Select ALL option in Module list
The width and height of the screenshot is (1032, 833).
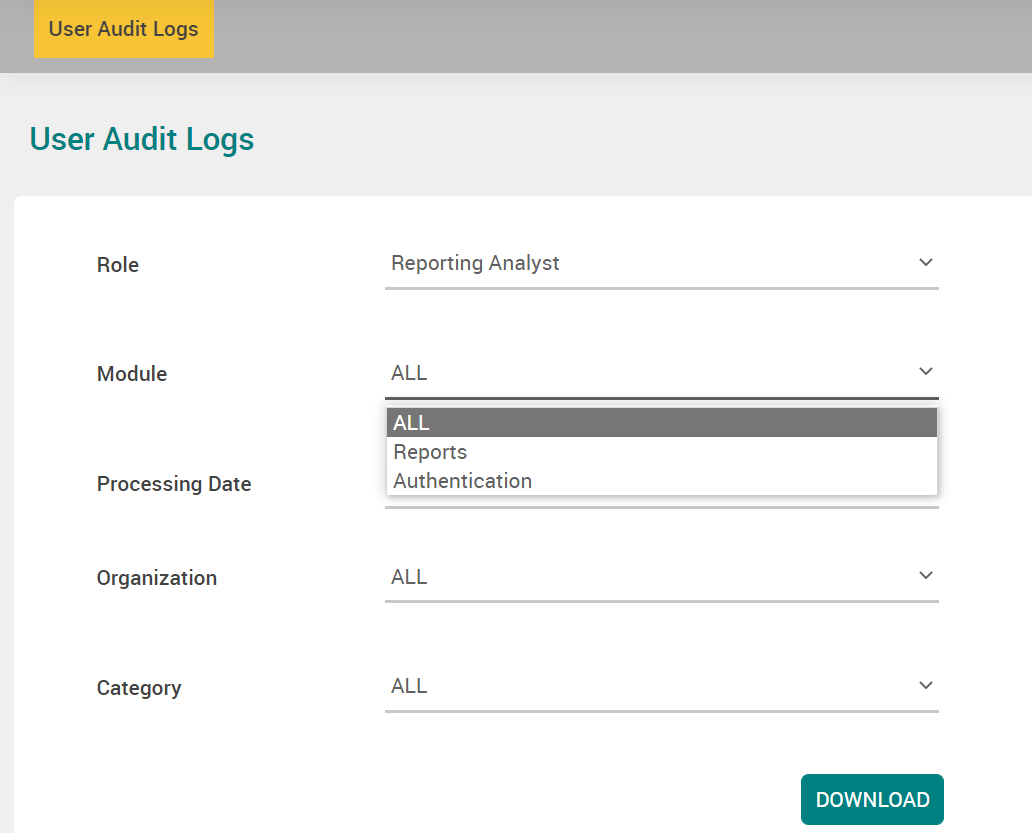point(661,422)
